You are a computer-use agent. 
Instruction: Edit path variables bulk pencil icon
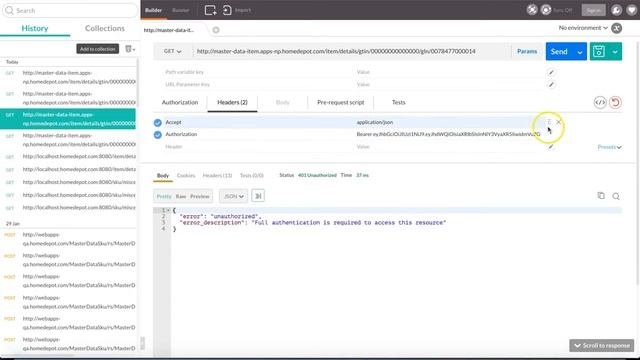point(551,72)
